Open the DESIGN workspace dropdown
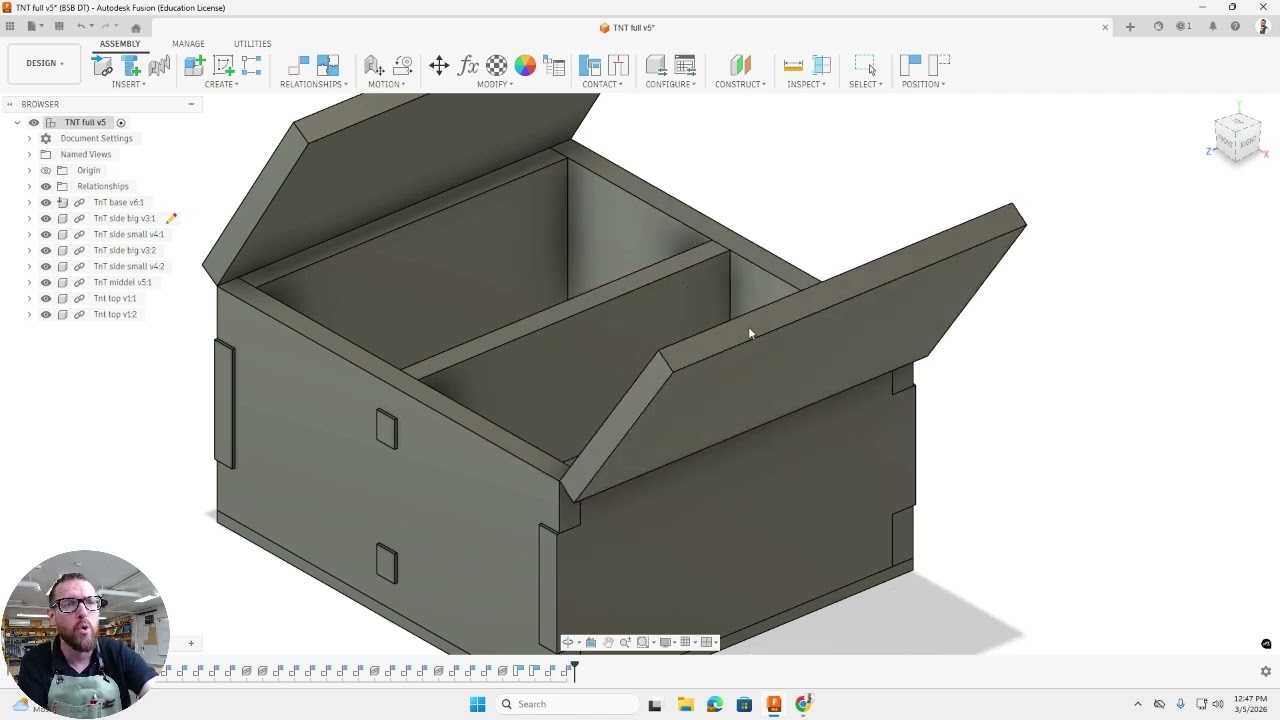 pos(44,63)
